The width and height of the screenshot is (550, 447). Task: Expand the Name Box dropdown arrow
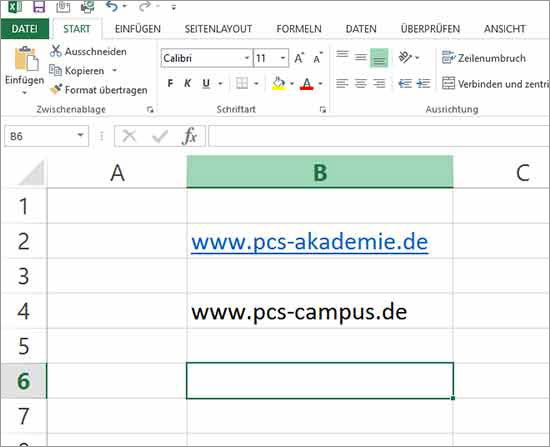(80, 135)
